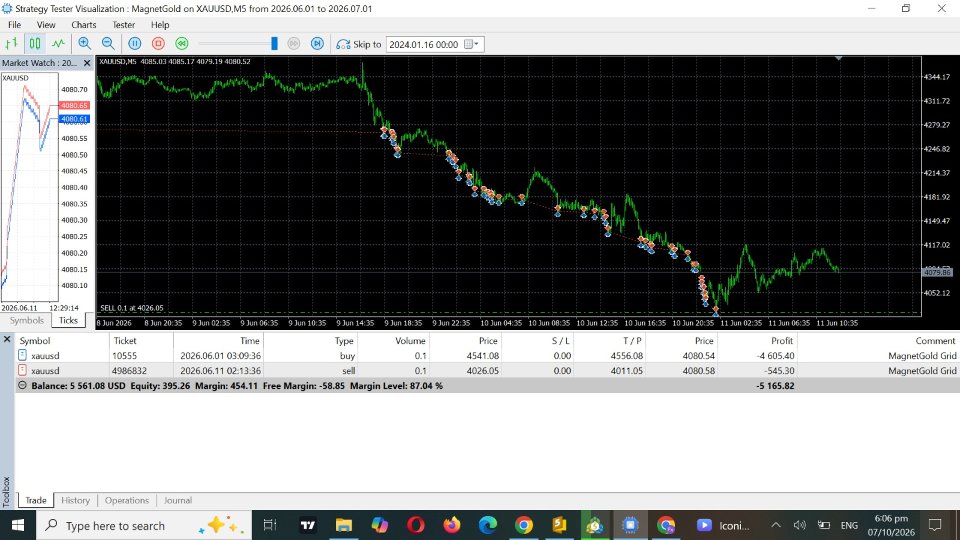This screenshot has height=540, width=960.
Task: Click the current price label on chart axis
Action: point(937,272)
